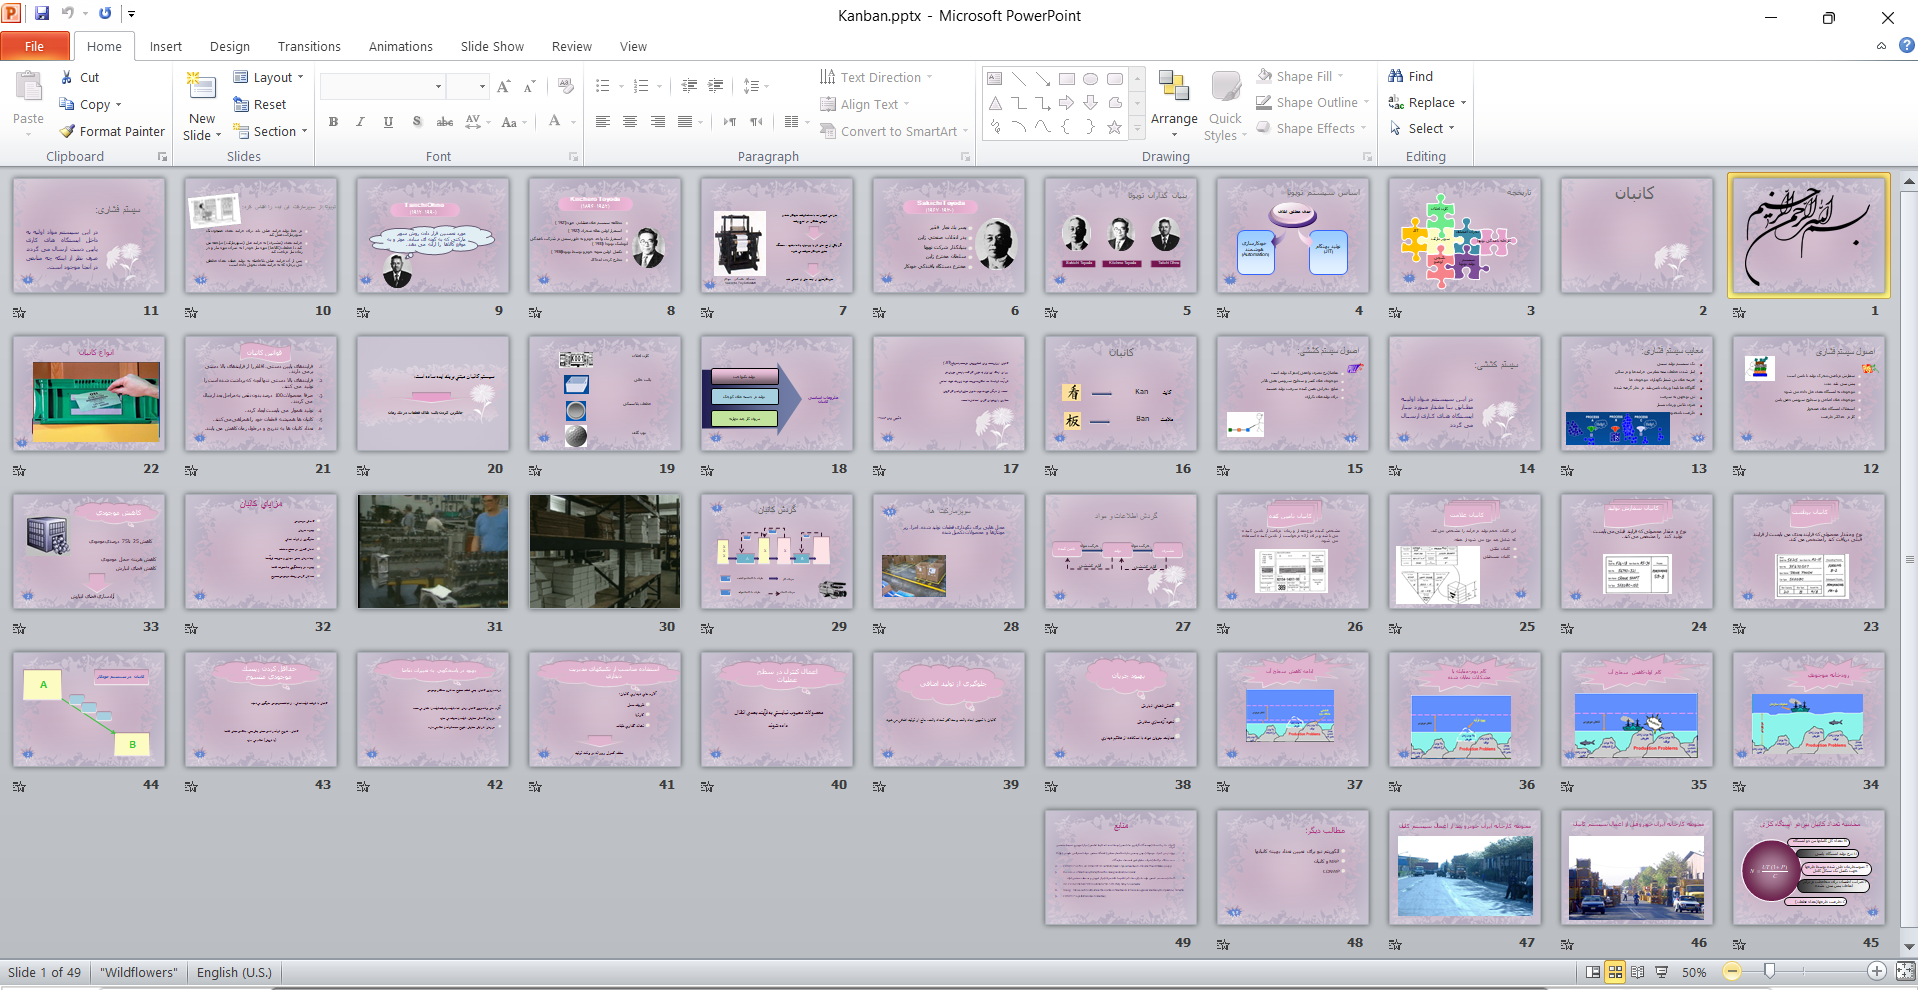Viewport: 1918px width, 990px height.
Task: Switch to the Design tab
Action: pos(230,46)
